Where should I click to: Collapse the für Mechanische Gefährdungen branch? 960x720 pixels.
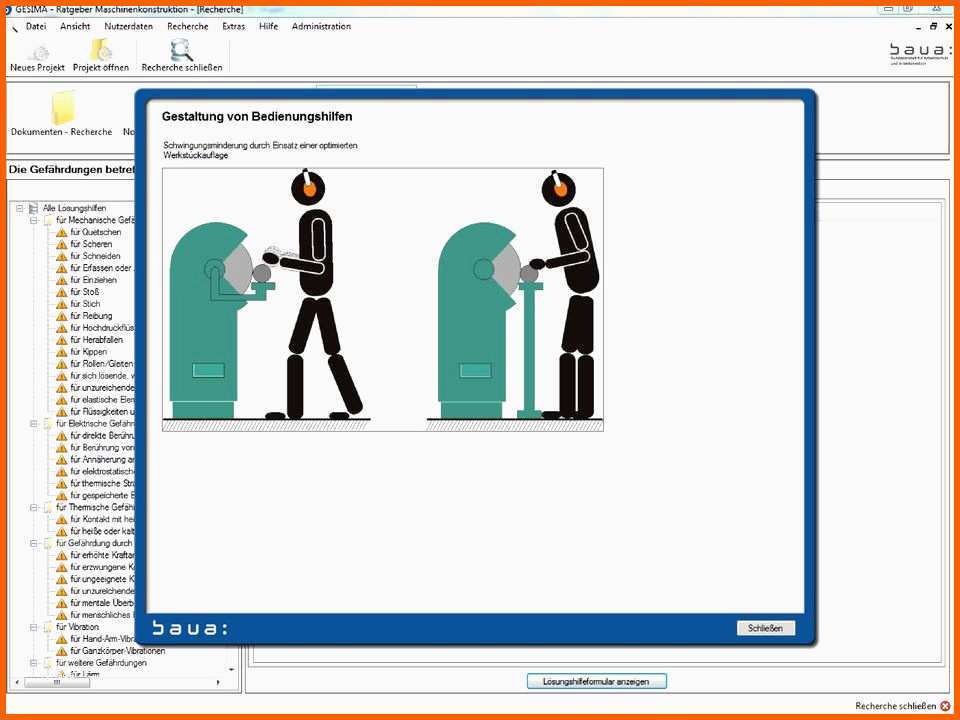(x=34, y=220)
